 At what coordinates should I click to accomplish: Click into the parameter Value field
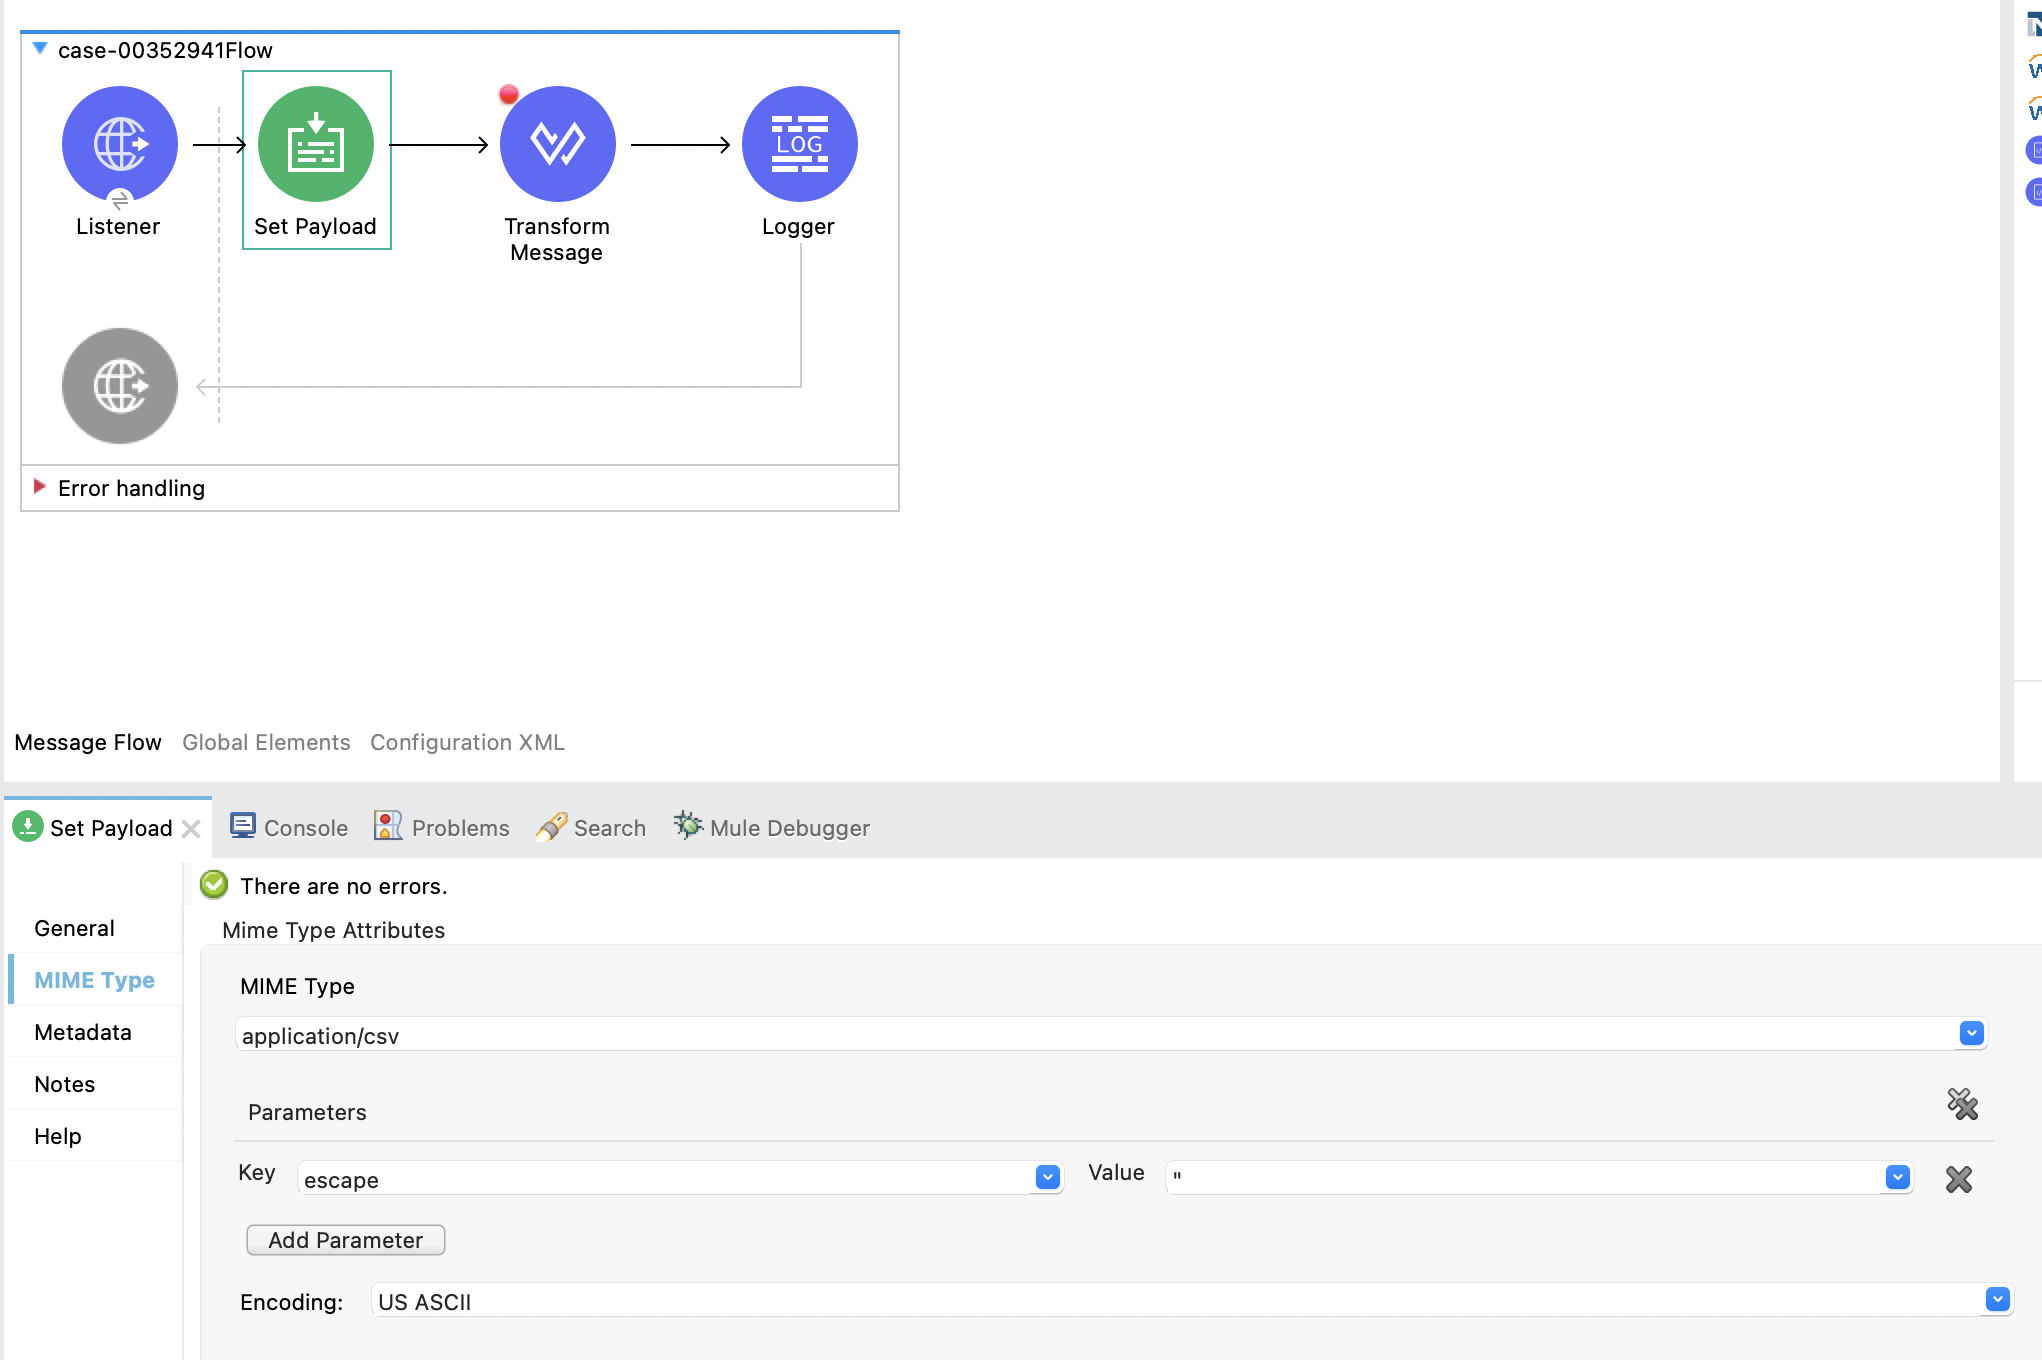point(1520,1177)
